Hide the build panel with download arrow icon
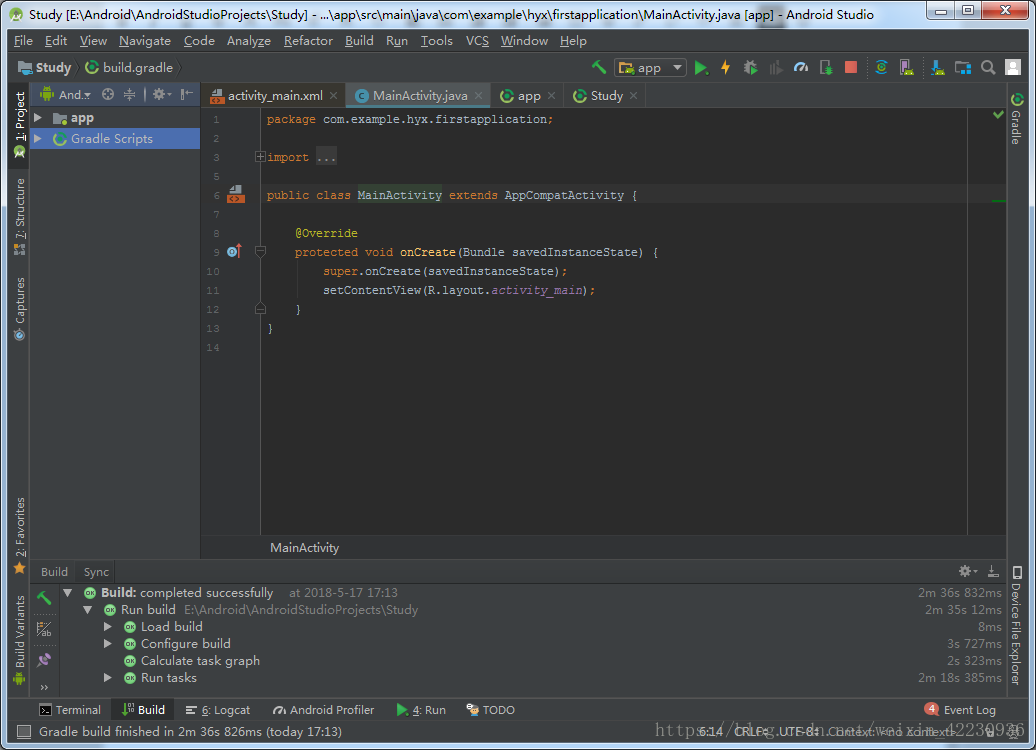This screenshot has height=750, width=1036. [993, 571]
